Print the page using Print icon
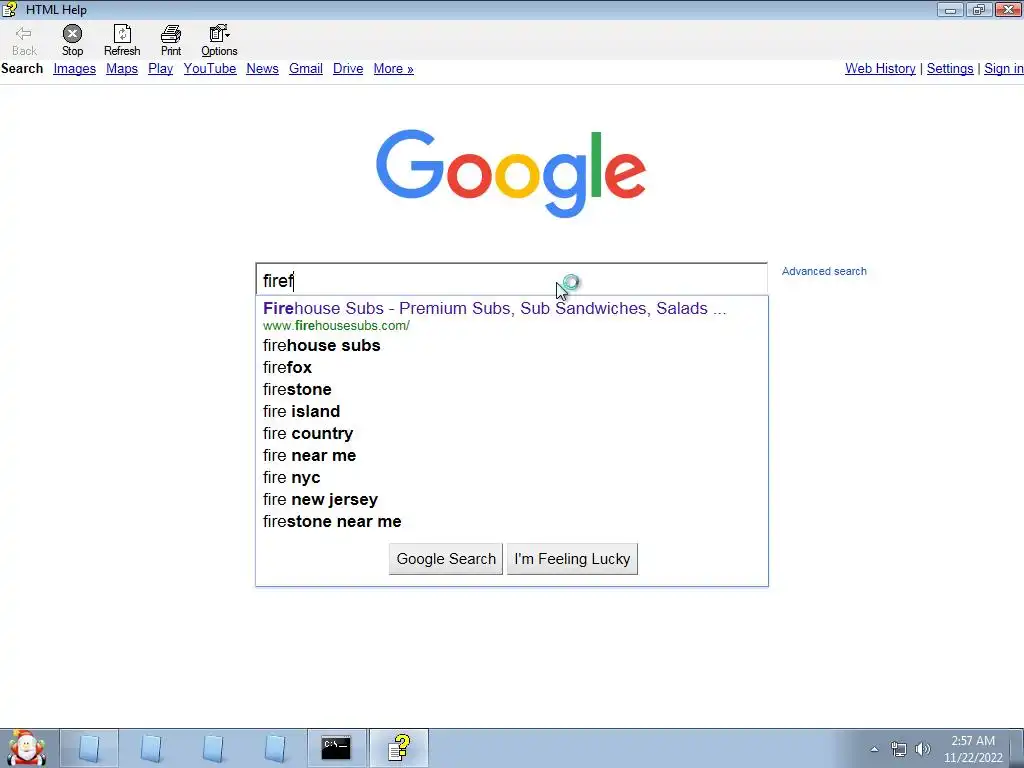 pos(171,33)
